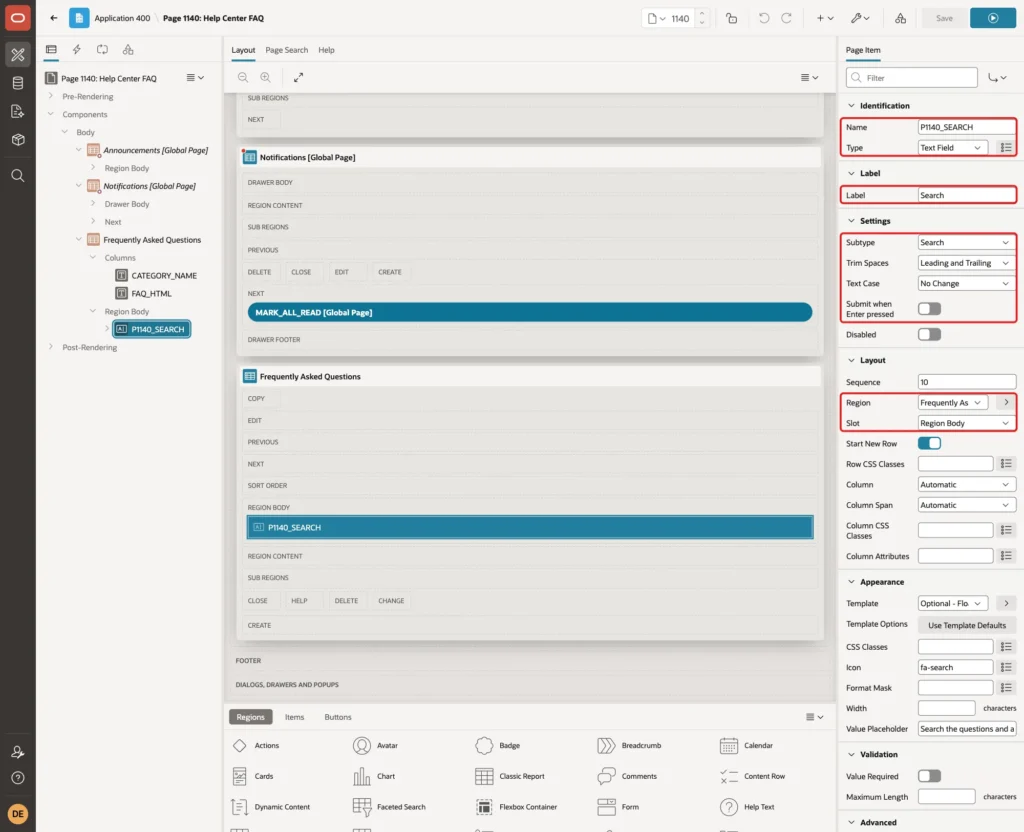Open shared components icon in toolbar

[x=900, y=18]
